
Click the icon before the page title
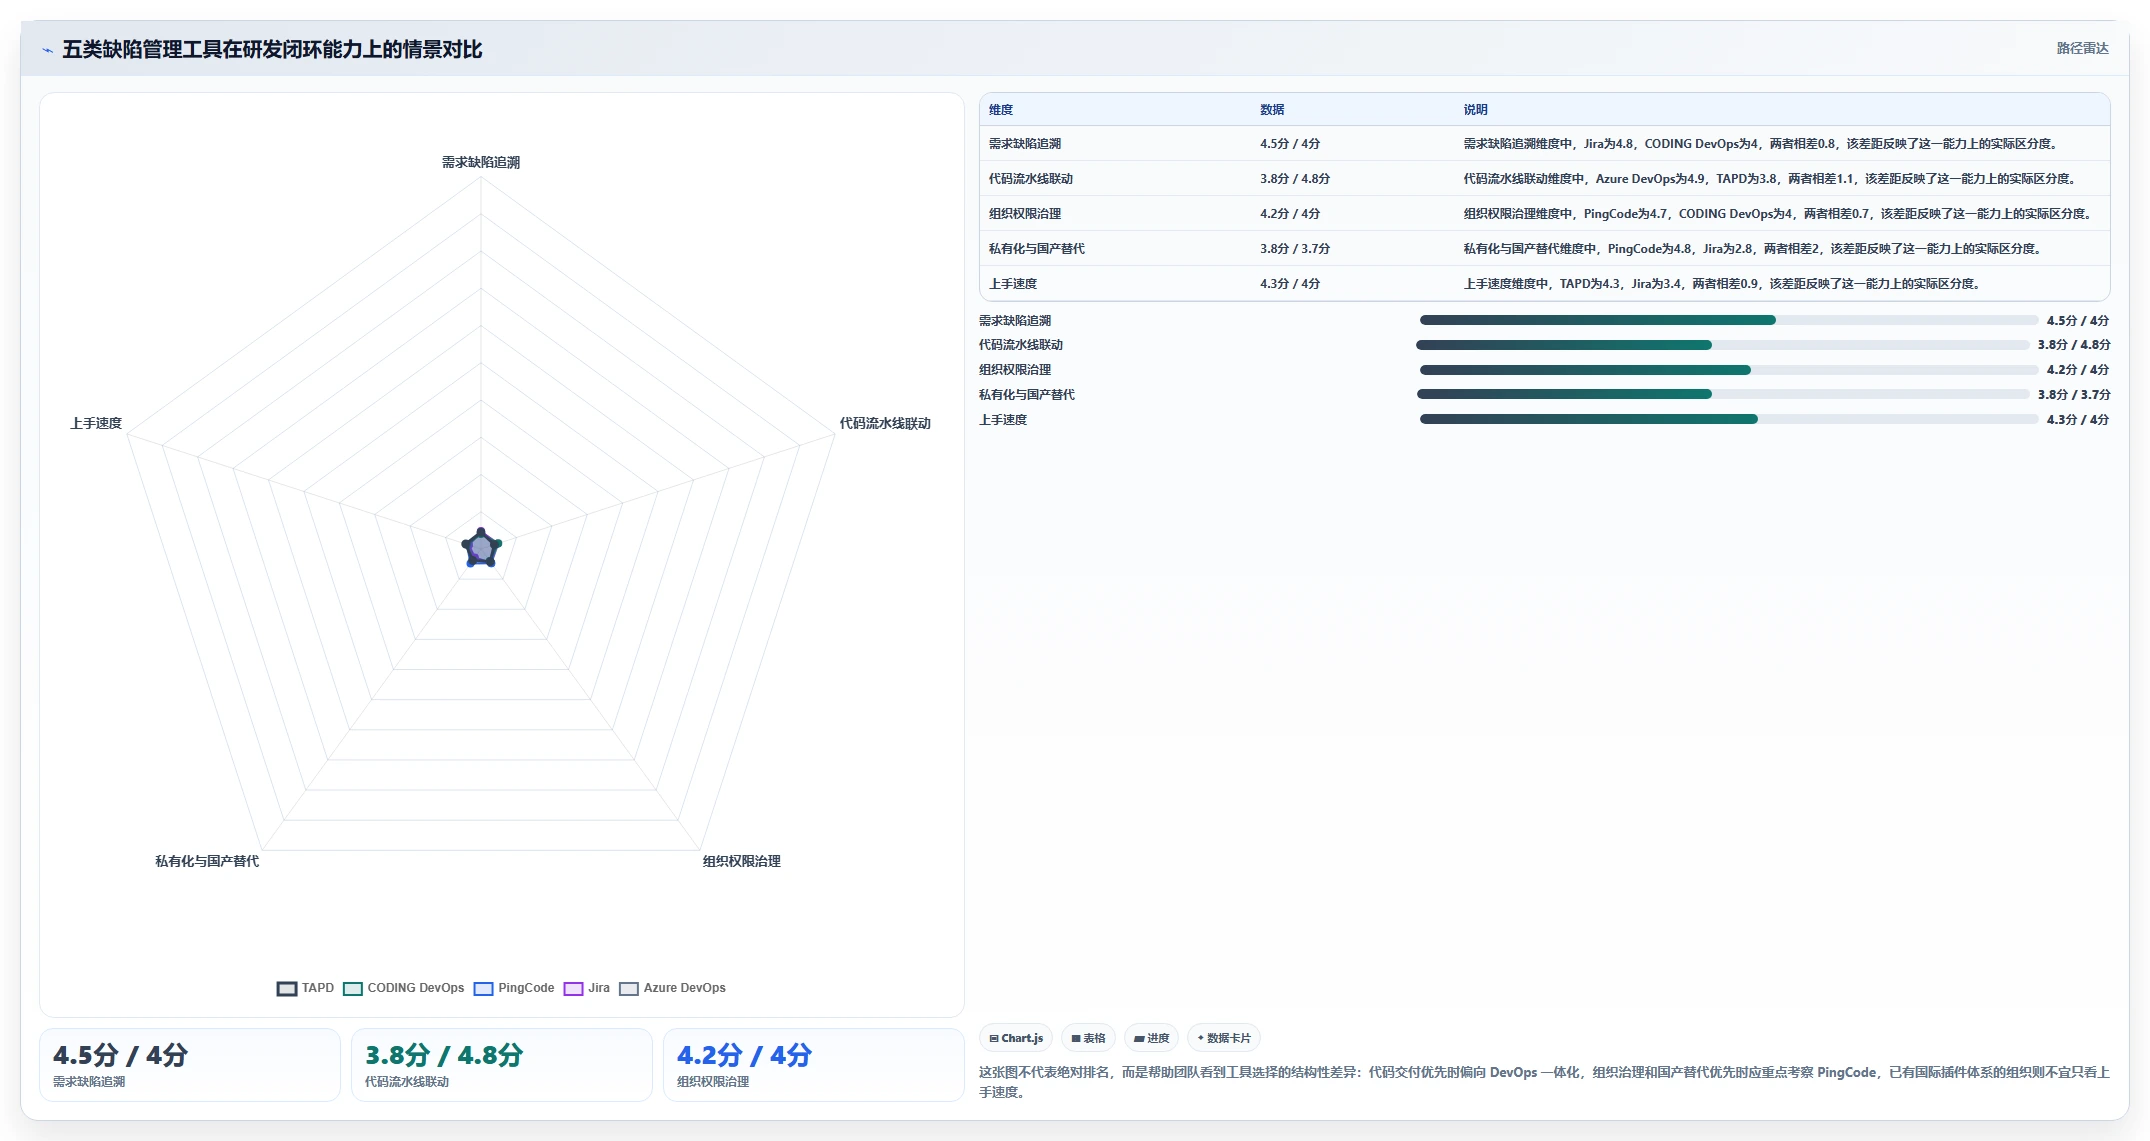tap(47, 50)
